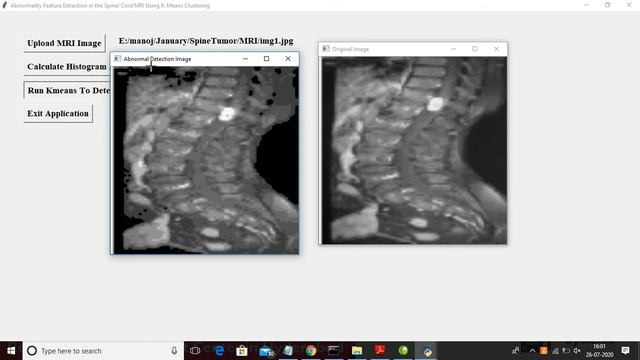Open the Abnormal Detection Image window icon menu

117,59
